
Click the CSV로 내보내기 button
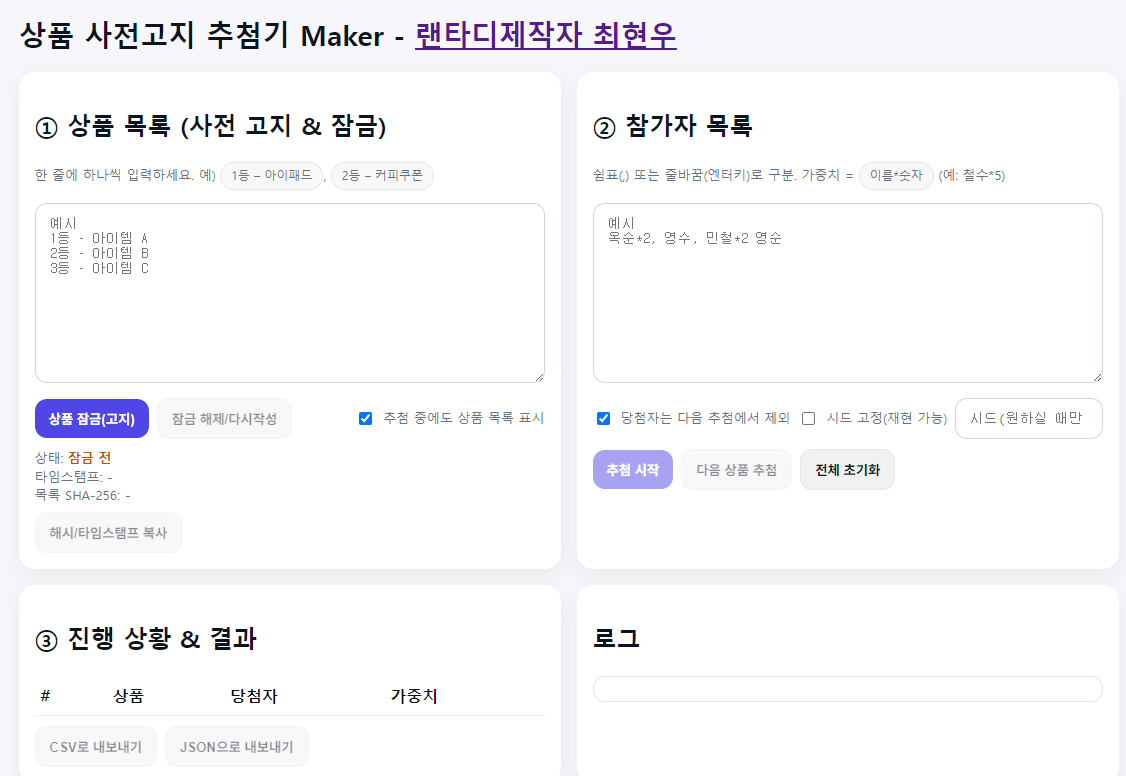click(96, 747)
